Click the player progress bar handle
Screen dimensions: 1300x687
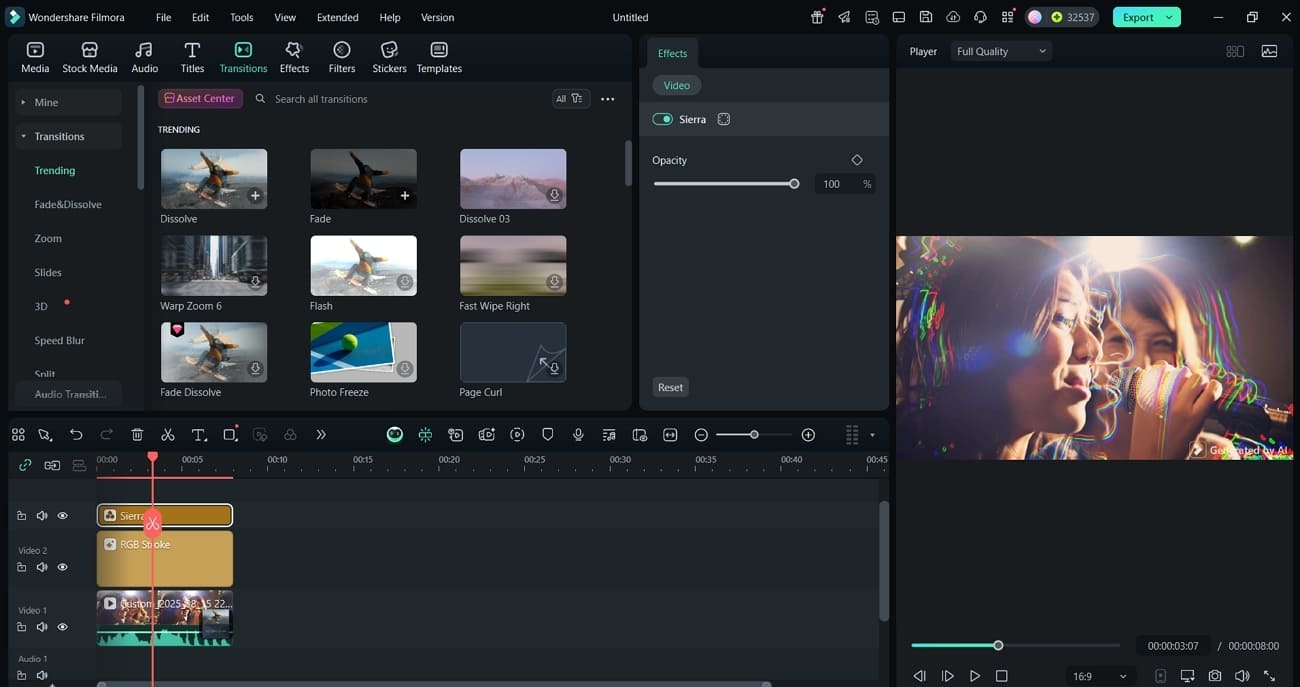[x=998, y=645]
